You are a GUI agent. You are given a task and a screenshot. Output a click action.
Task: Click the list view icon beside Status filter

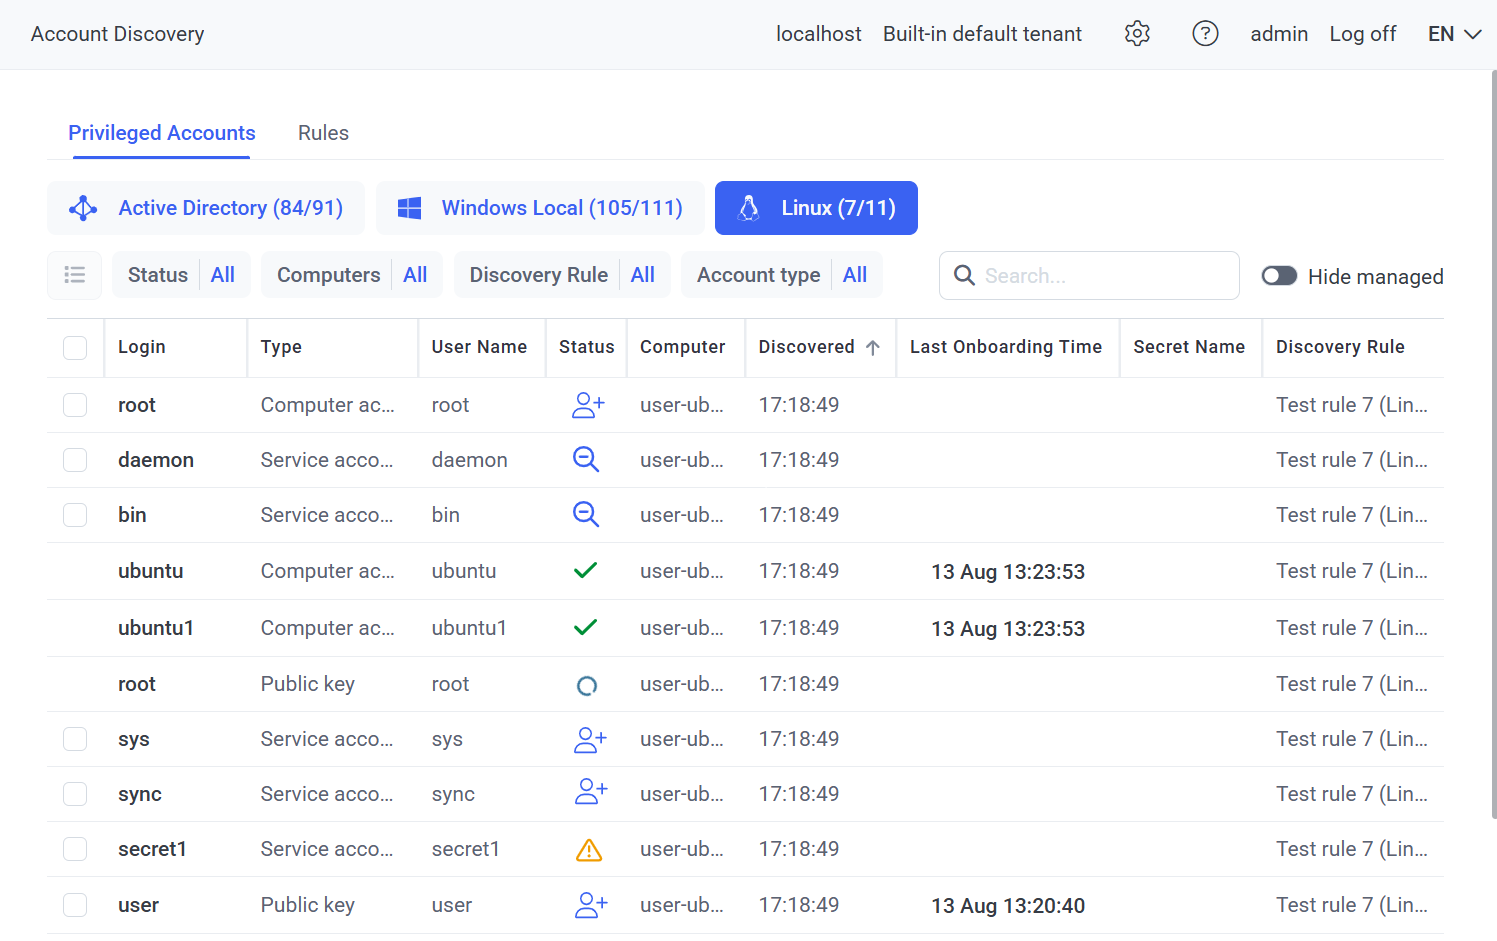75,275
